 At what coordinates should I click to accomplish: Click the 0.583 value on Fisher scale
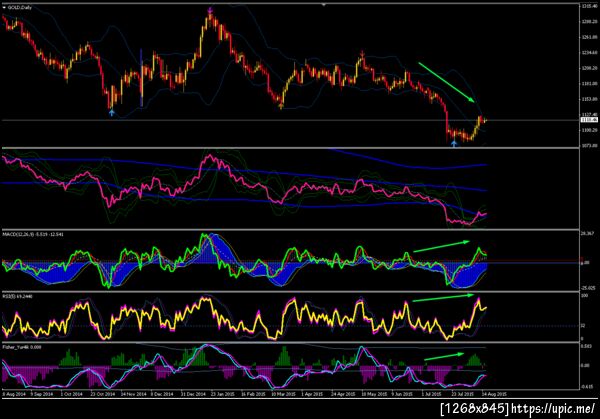[x=586, y=346]
